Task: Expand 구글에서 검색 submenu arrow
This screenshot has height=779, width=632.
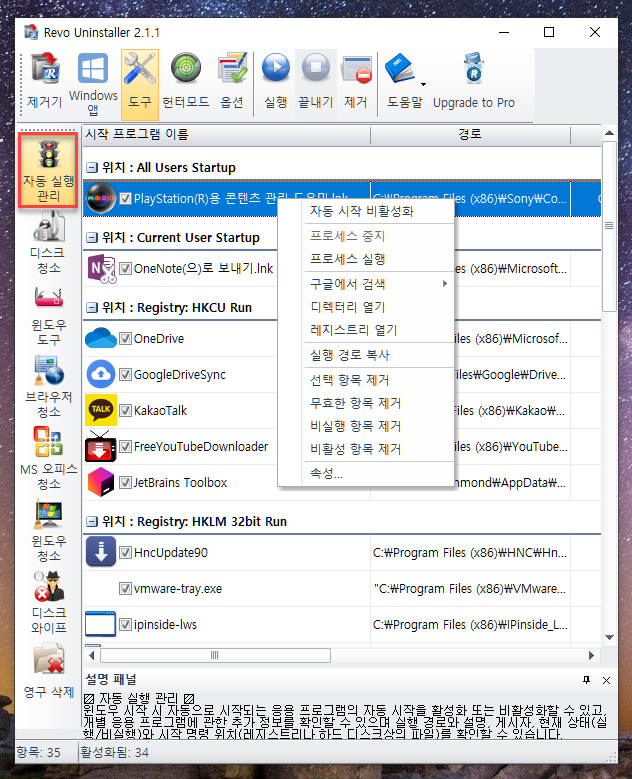Action: [445, 284]
